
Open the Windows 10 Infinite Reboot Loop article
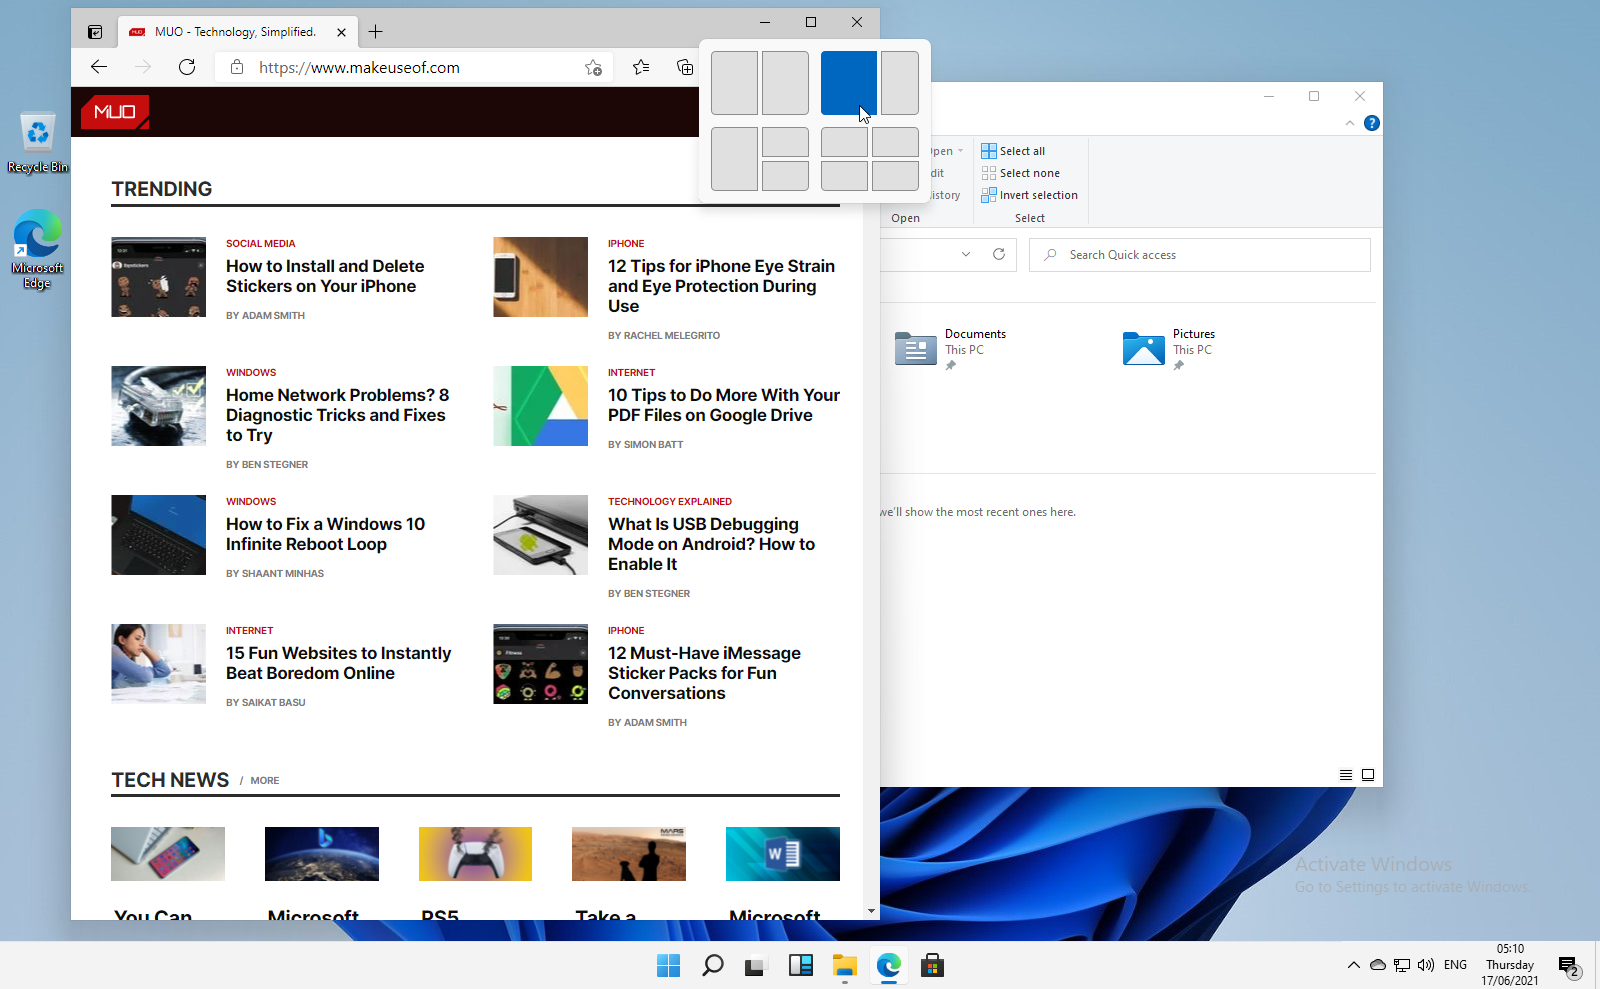click(x=325, y=534)
